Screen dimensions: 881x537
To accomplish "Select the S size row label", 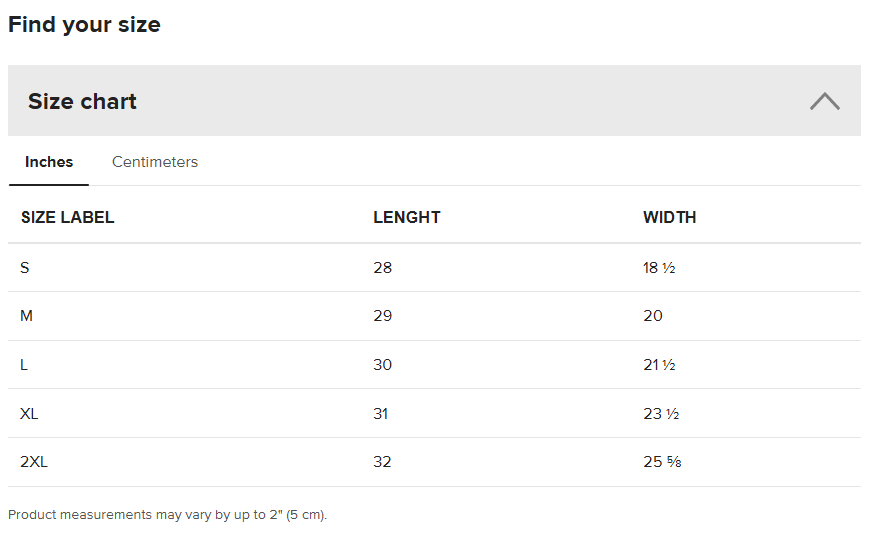I will (25, 267).
